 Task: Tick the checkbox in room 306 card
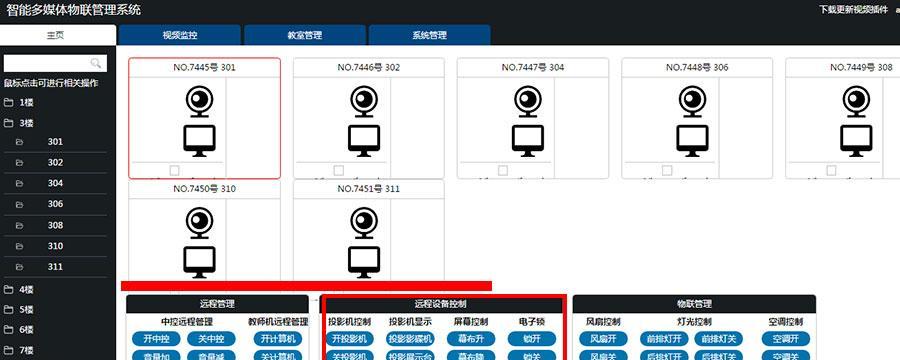click(667, 171)
